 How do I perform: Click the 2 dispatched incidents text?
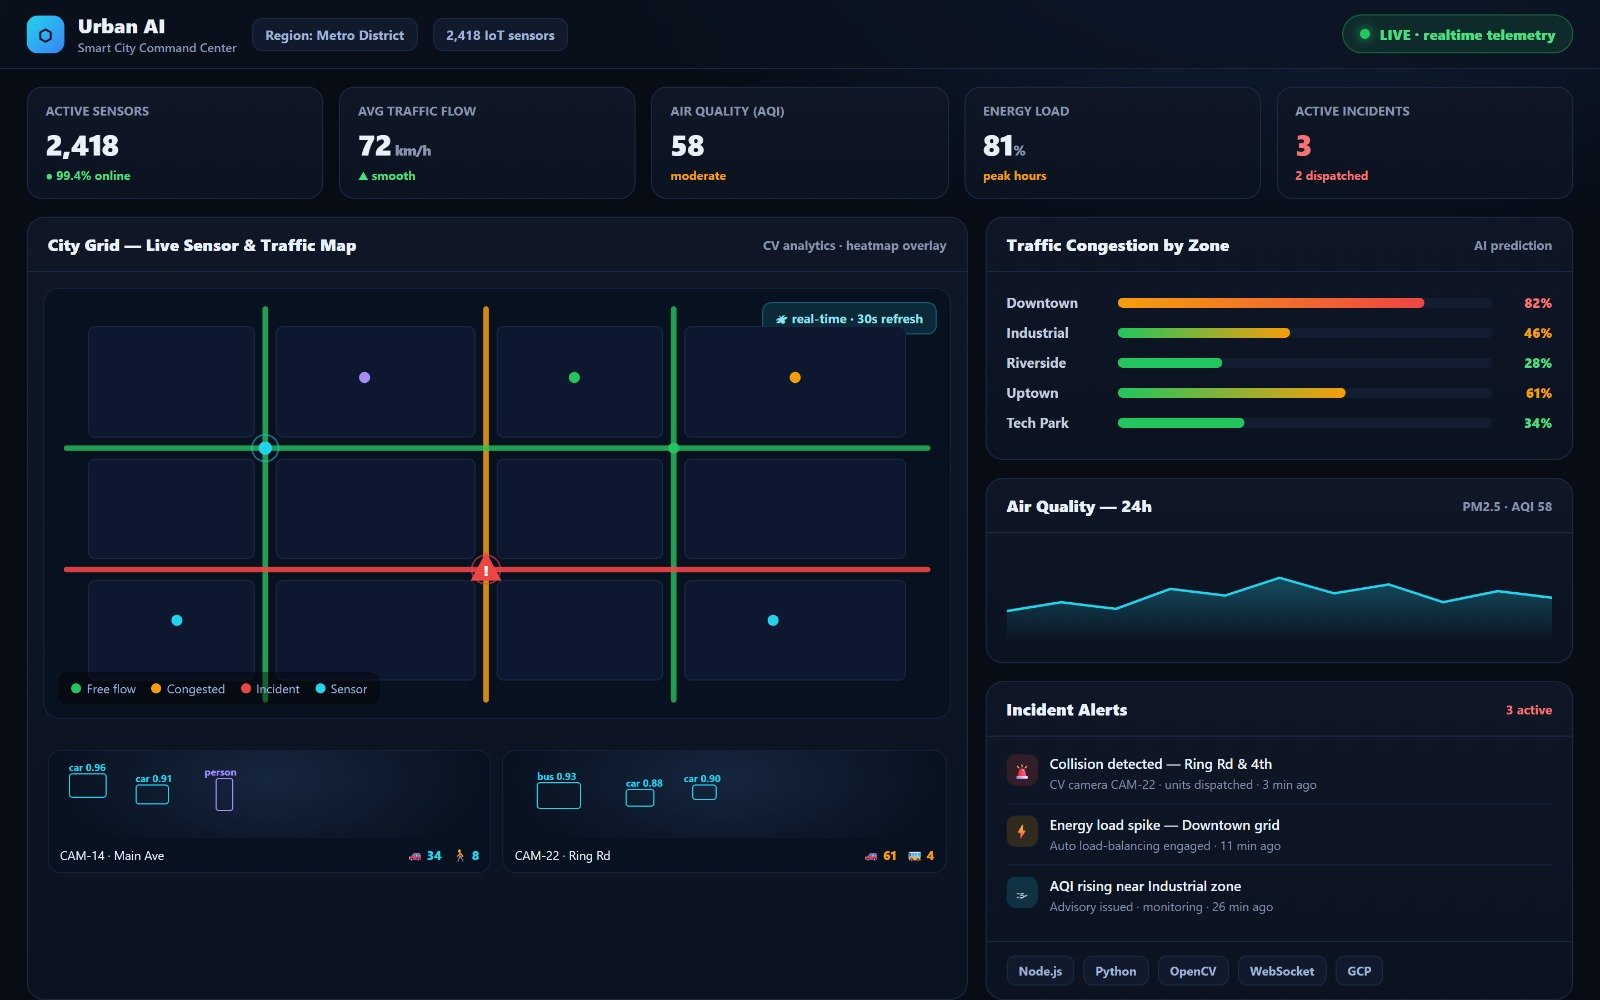[1332, 176]
